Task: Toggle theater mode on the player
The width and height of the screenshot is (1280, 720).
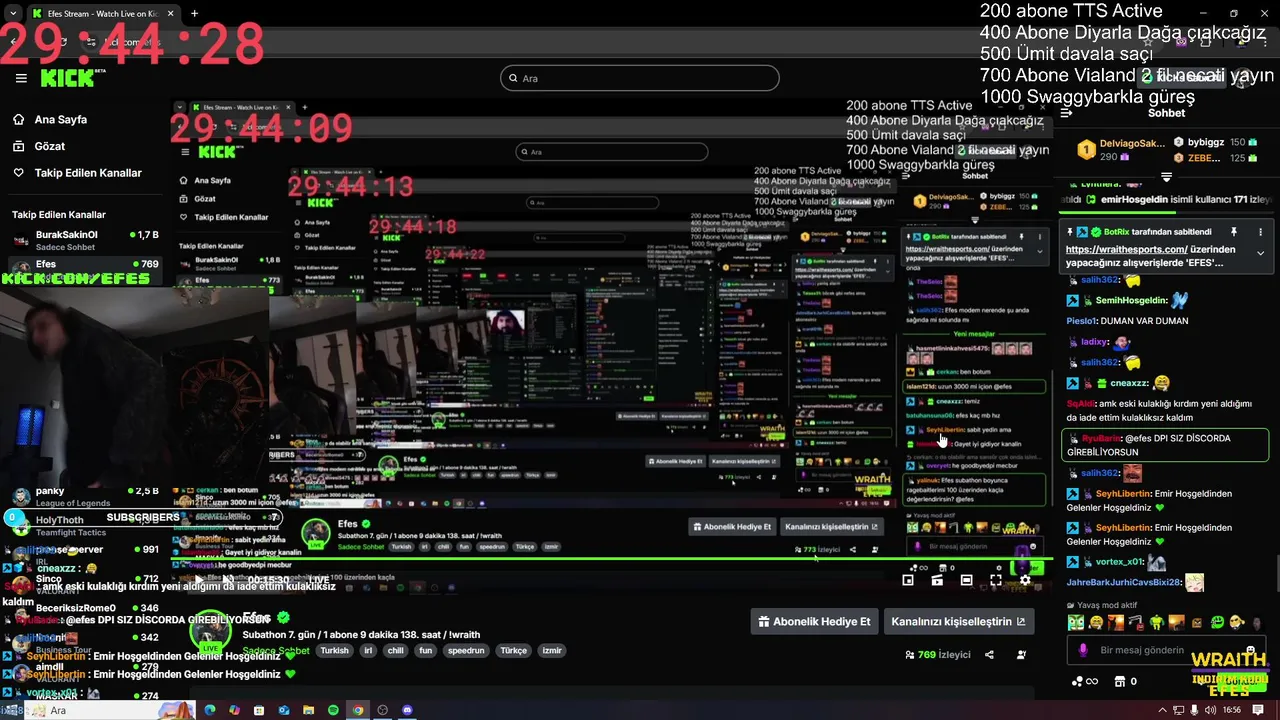Action: (966, 580)
